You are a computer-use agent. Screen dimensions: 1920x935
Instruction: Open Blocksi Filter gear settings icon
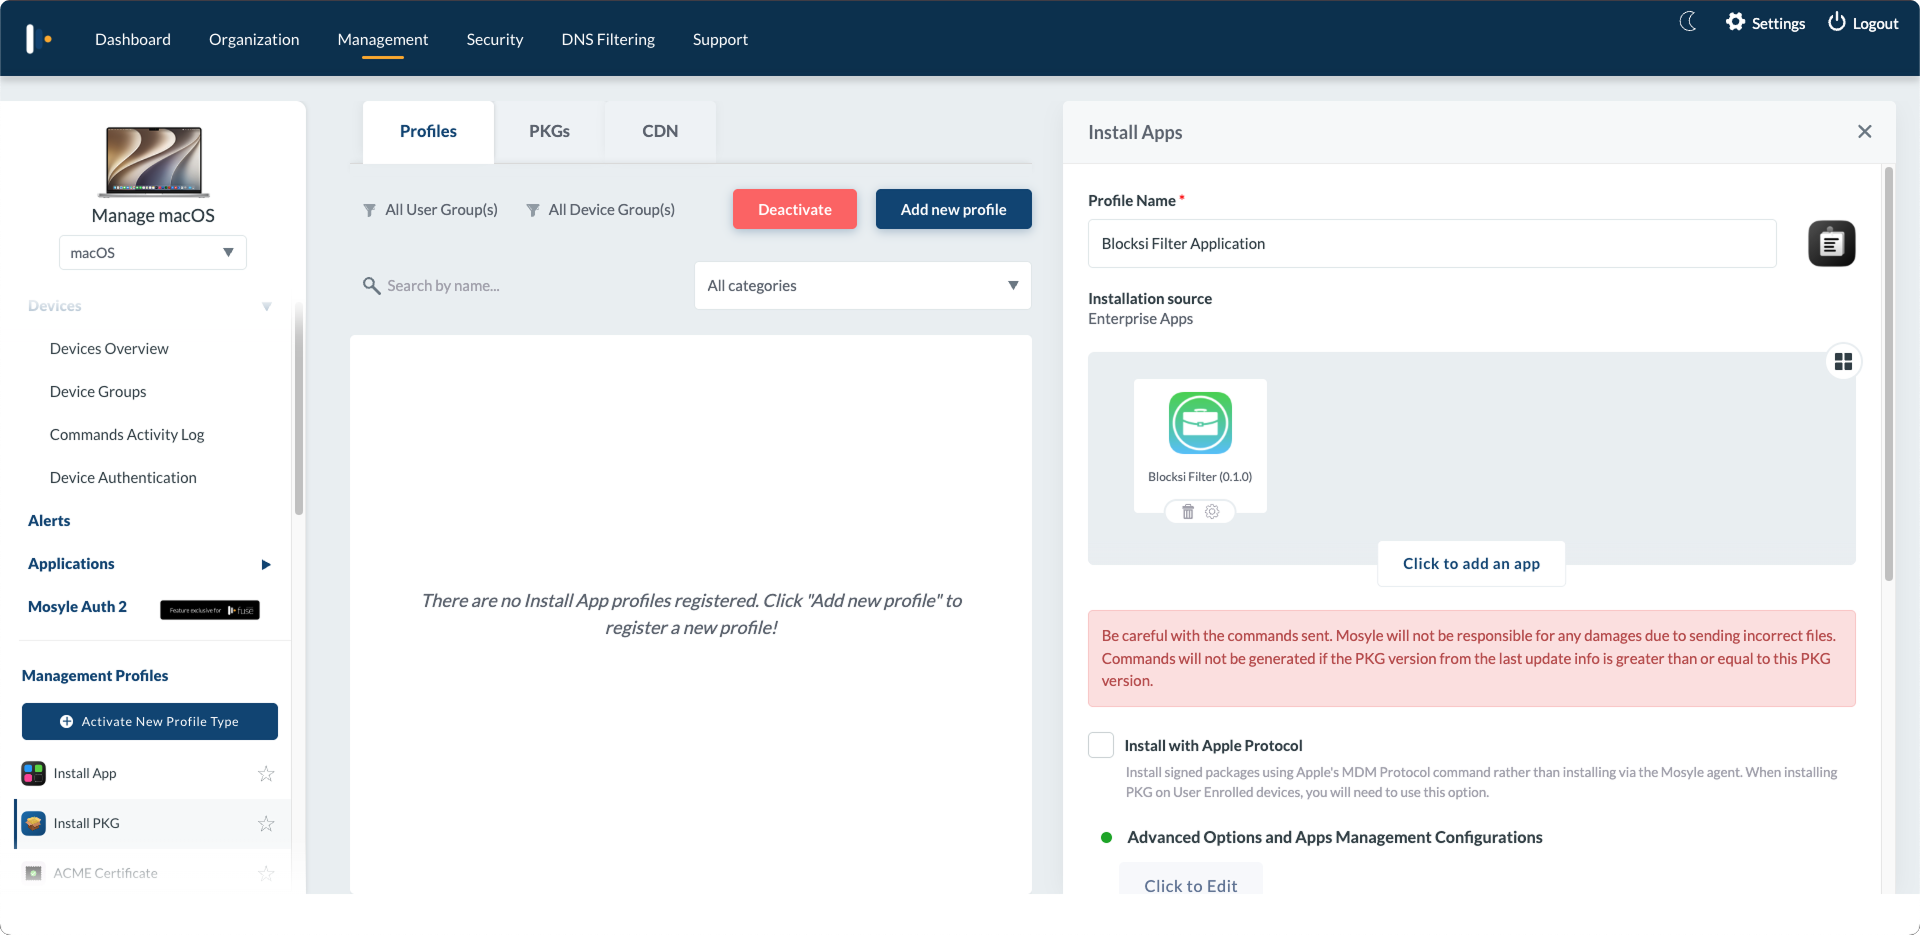1212,512
